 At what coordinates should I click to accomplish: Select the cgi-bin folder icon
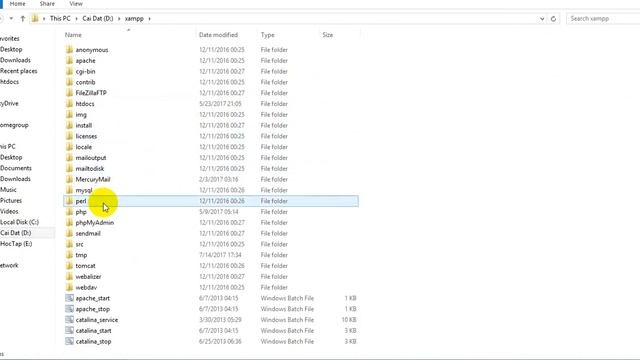[69, 71]
